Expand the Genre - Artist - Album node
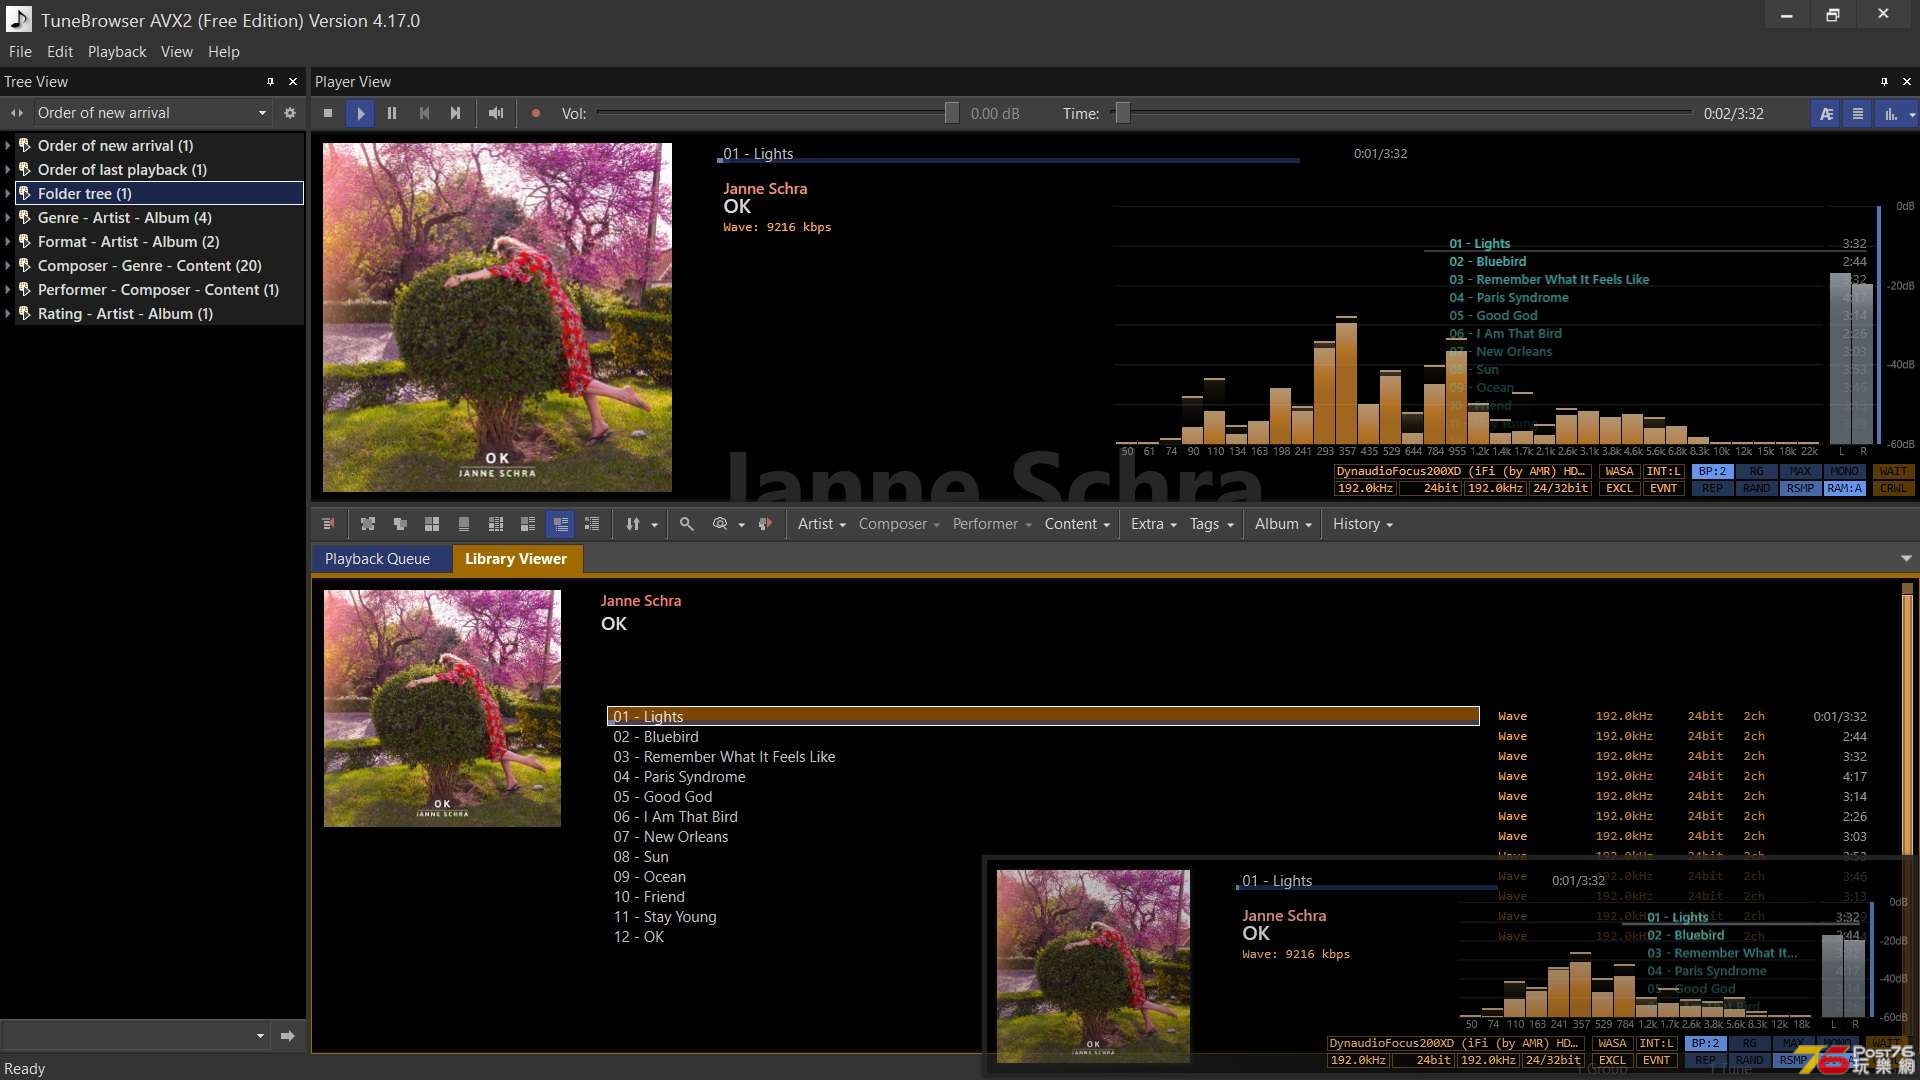1920x1080 pixels. click(x=8, y=218)
